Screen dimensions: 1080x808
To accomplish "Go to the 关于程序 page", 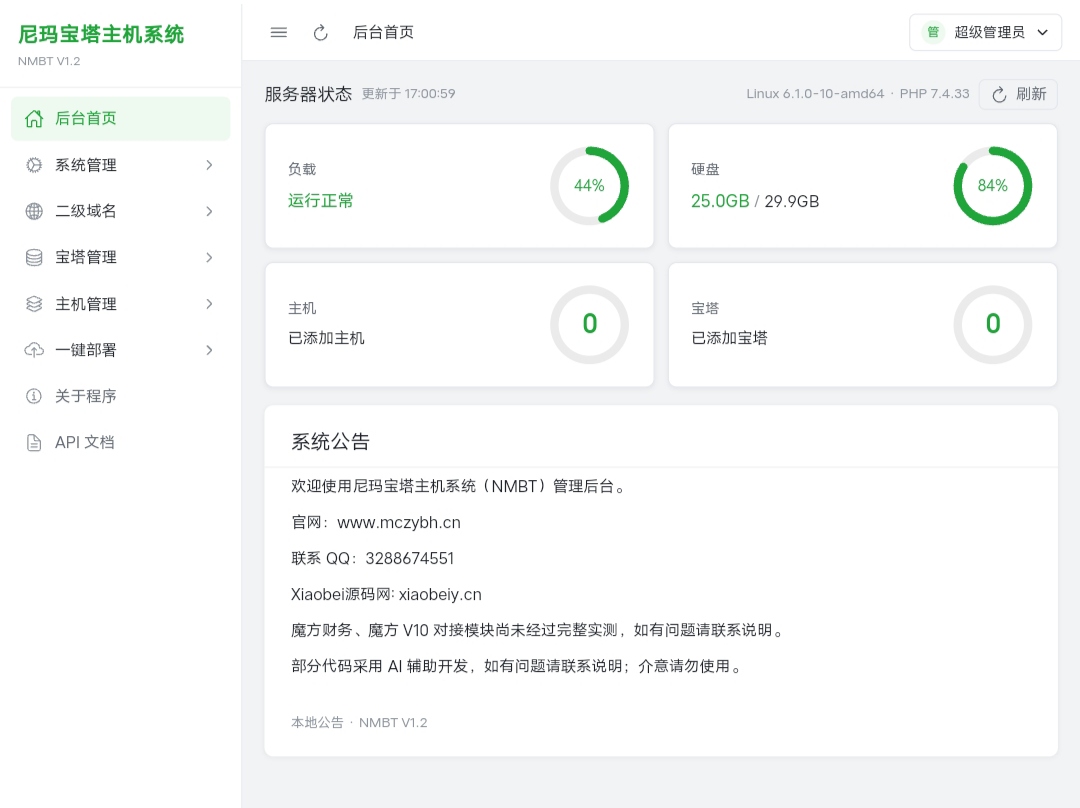I will point(121,396).
